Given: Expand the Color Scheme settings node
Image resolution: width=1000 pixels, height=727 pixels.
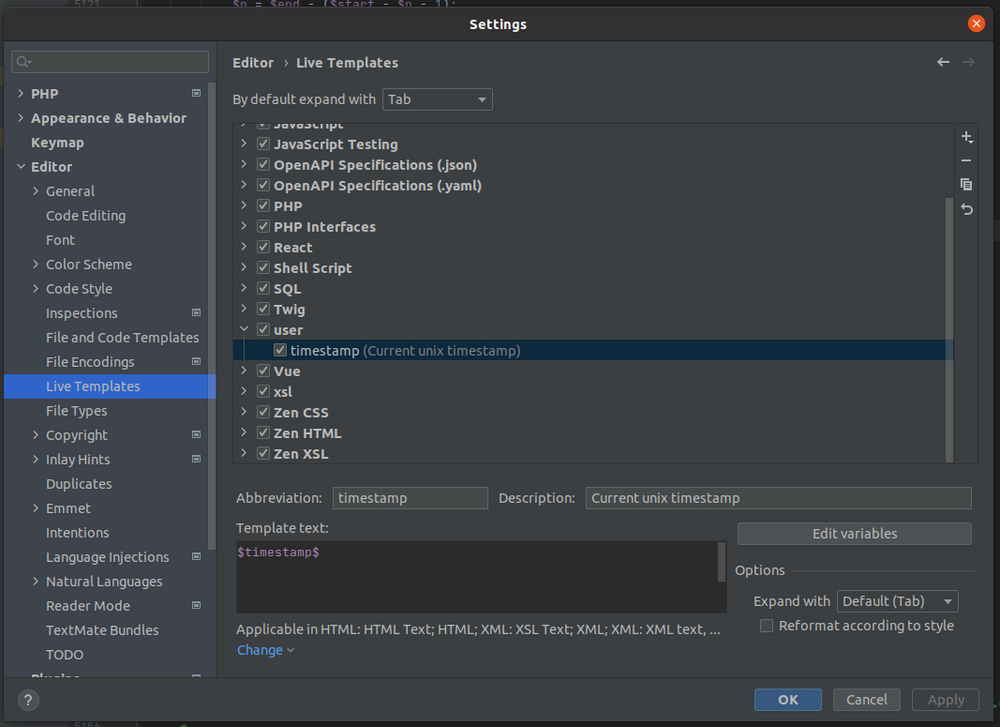Looking at the screenshot, I should pyautogui.click(x=36, y=264).
